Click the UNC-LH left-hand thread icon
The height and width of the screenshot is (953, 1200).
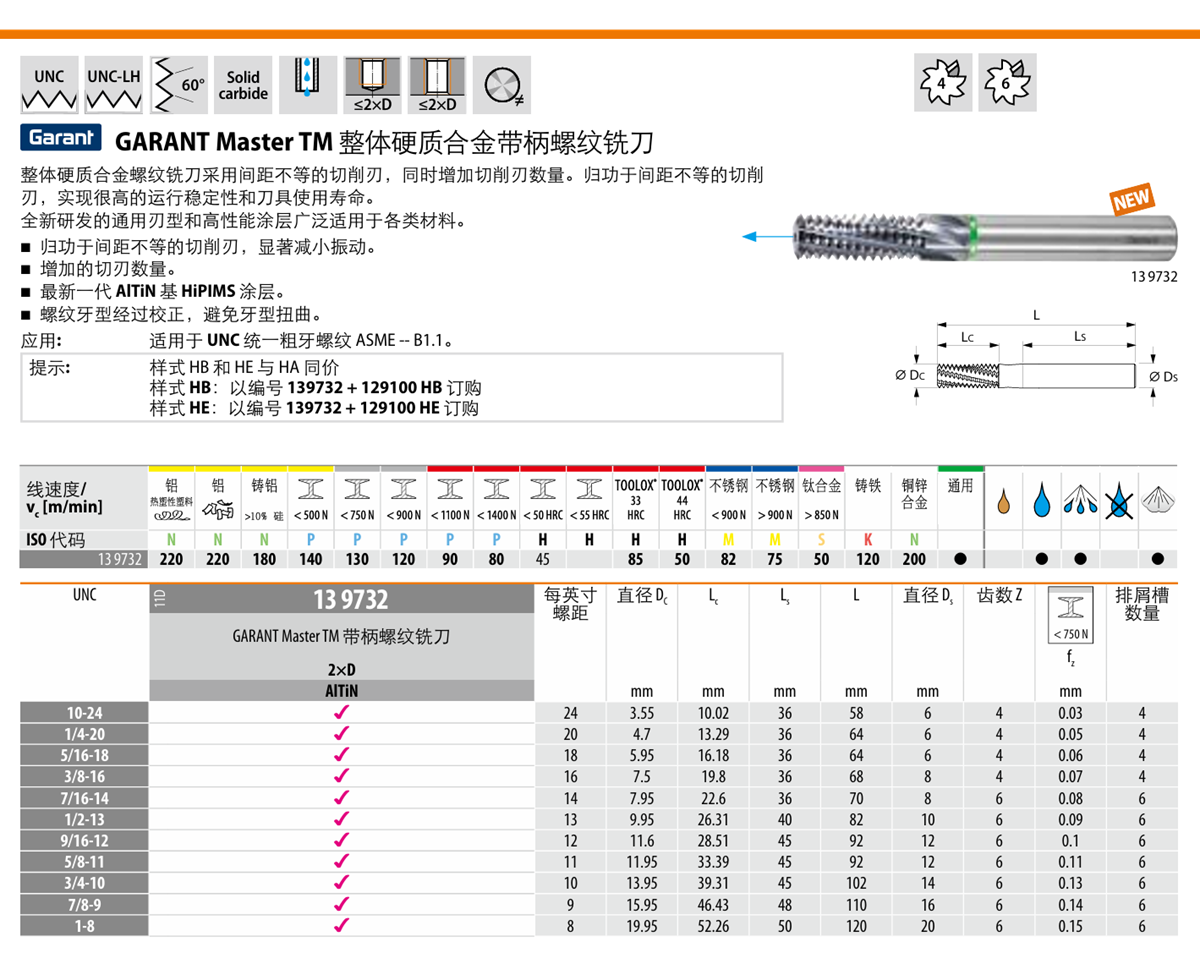[114, 87]
